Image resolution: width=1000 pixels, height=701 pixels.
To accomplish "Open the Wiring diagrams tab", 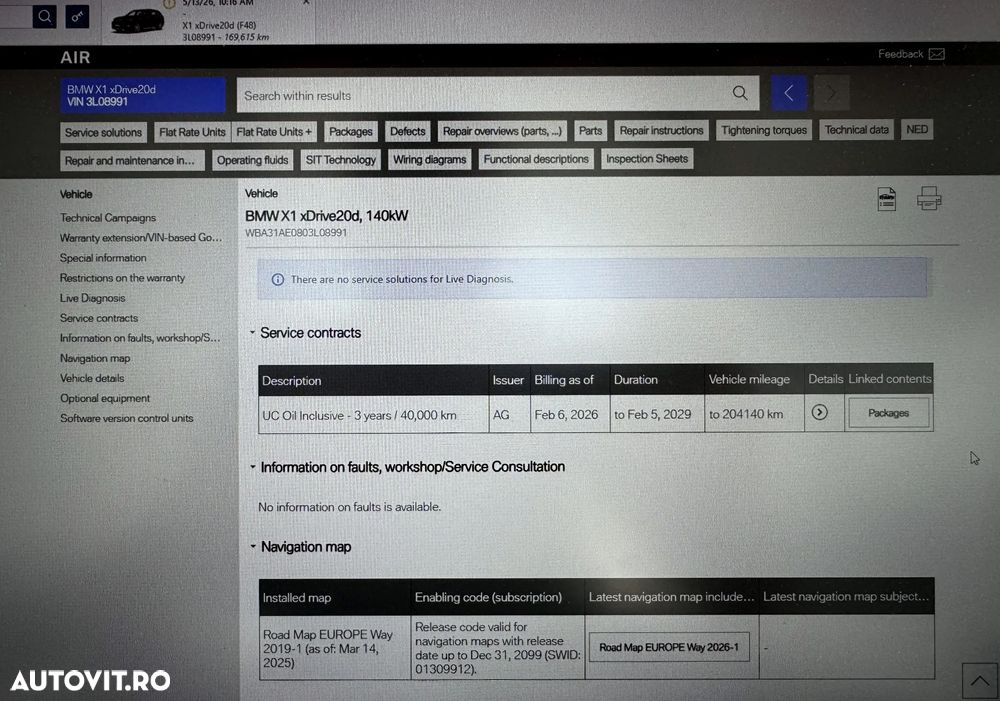I will [429, 159].
